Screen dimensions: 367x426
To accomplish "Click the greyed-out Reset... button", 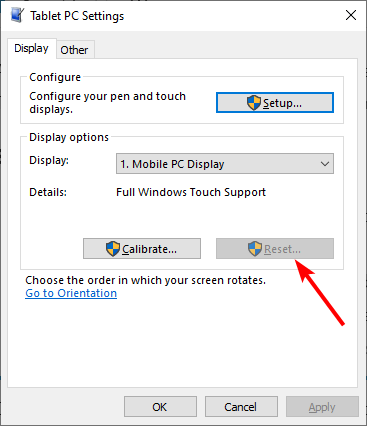I will pyautogui.click(x=275, y=249).
